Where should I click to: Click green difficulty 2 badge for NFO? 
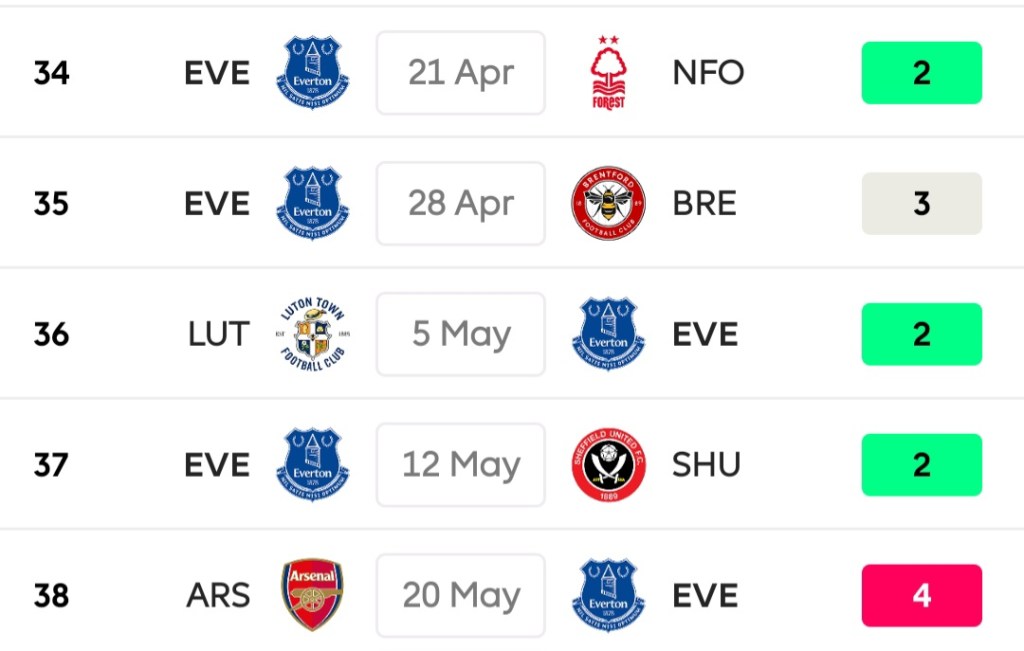tap(921, 73)
